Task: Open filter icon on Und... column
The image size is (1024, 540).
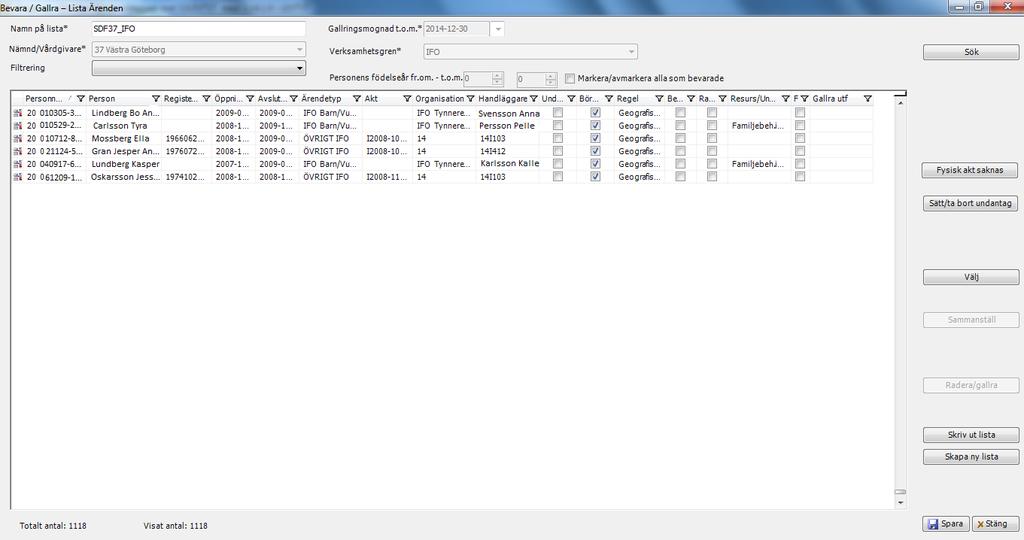Action: tap(571, 99)
